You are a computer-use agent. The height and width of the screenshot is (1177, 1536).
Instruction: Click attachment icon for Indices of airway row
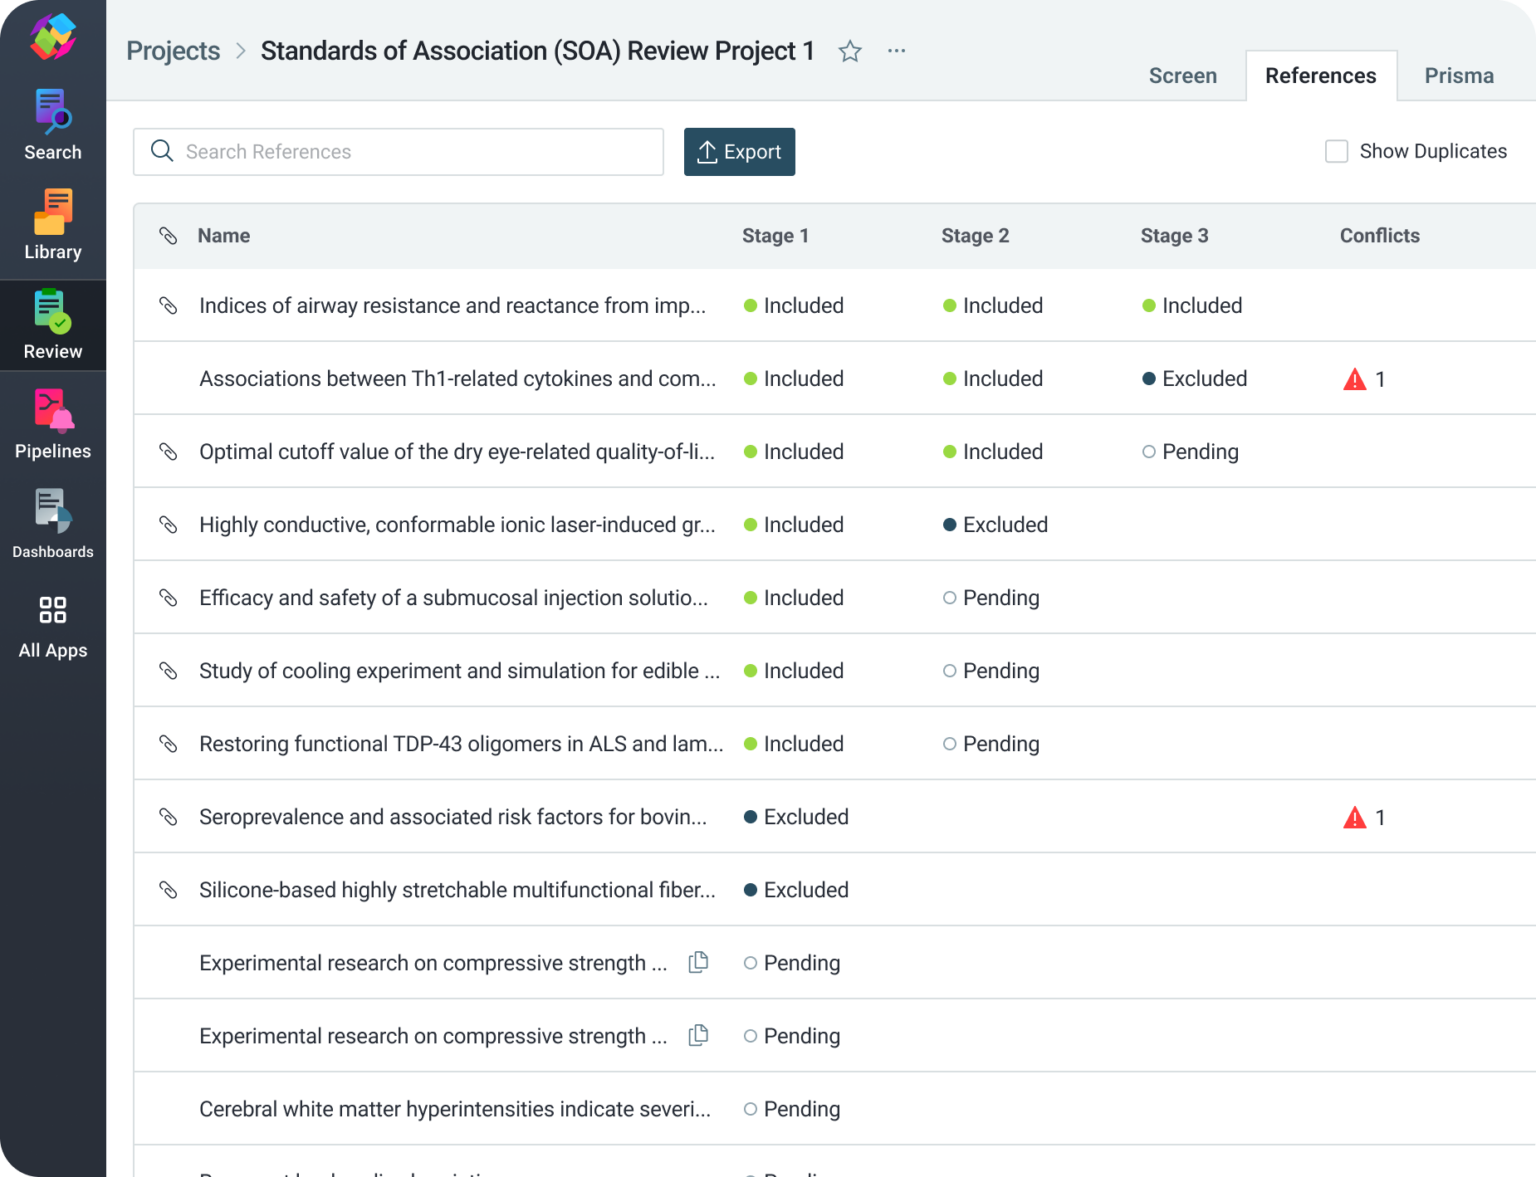pyautogui.click(x=168, y=306)
